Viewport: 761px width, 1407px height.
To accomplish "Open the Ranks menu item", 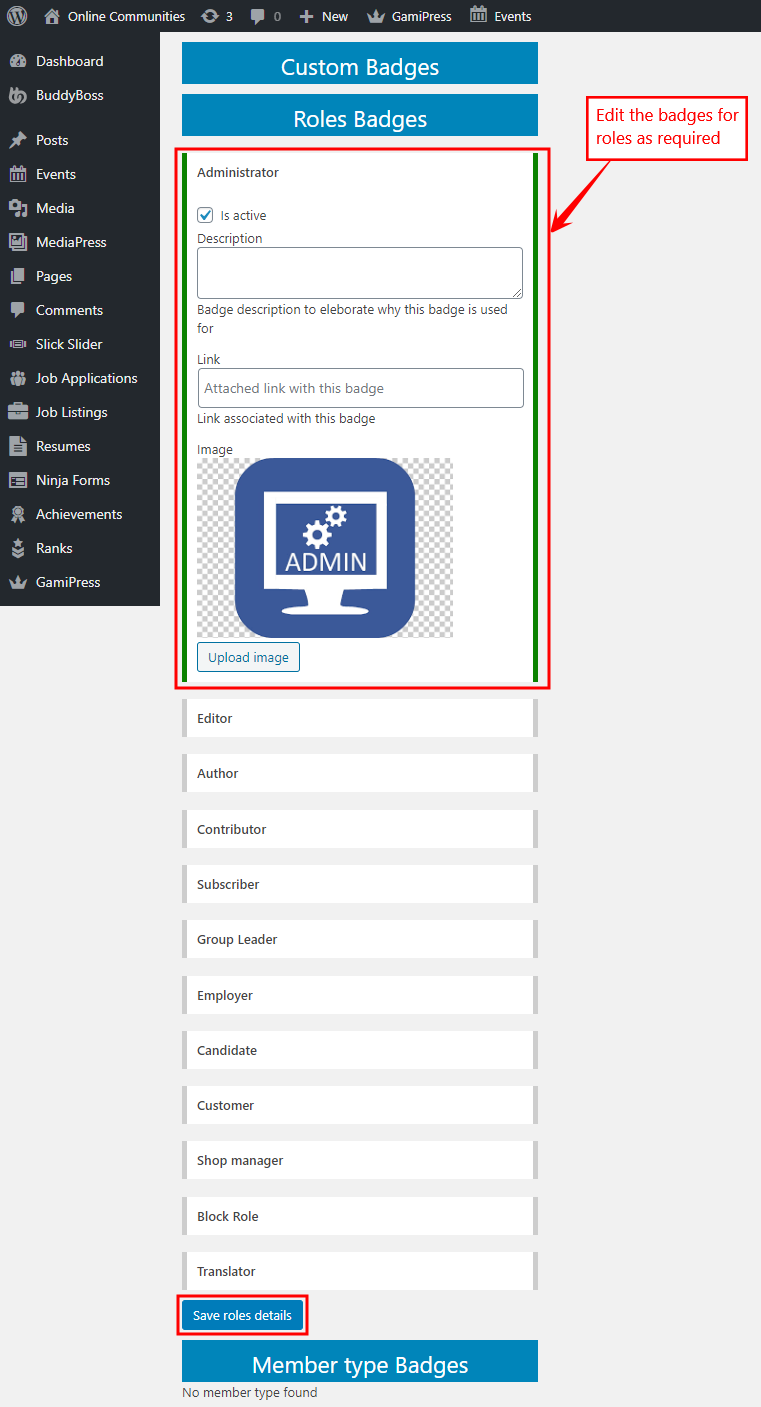I will point(54,548).
